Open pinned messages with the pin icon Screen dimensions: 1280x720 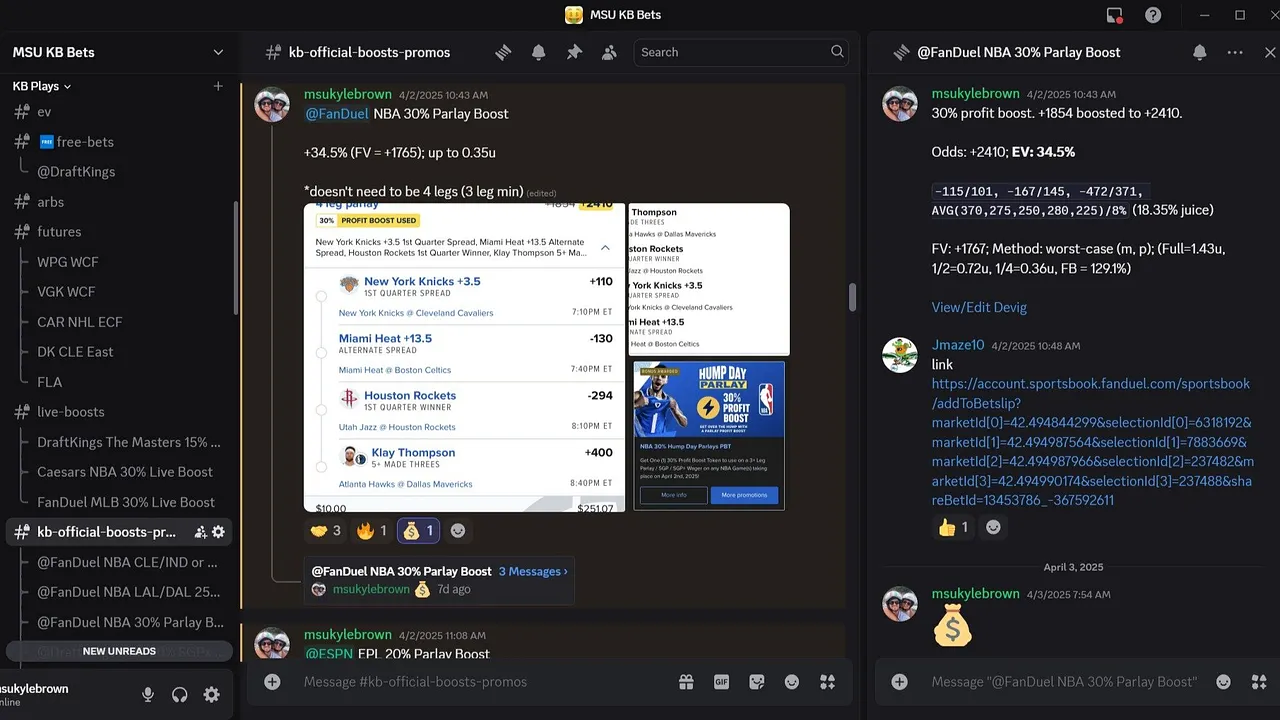click(574, 52)
